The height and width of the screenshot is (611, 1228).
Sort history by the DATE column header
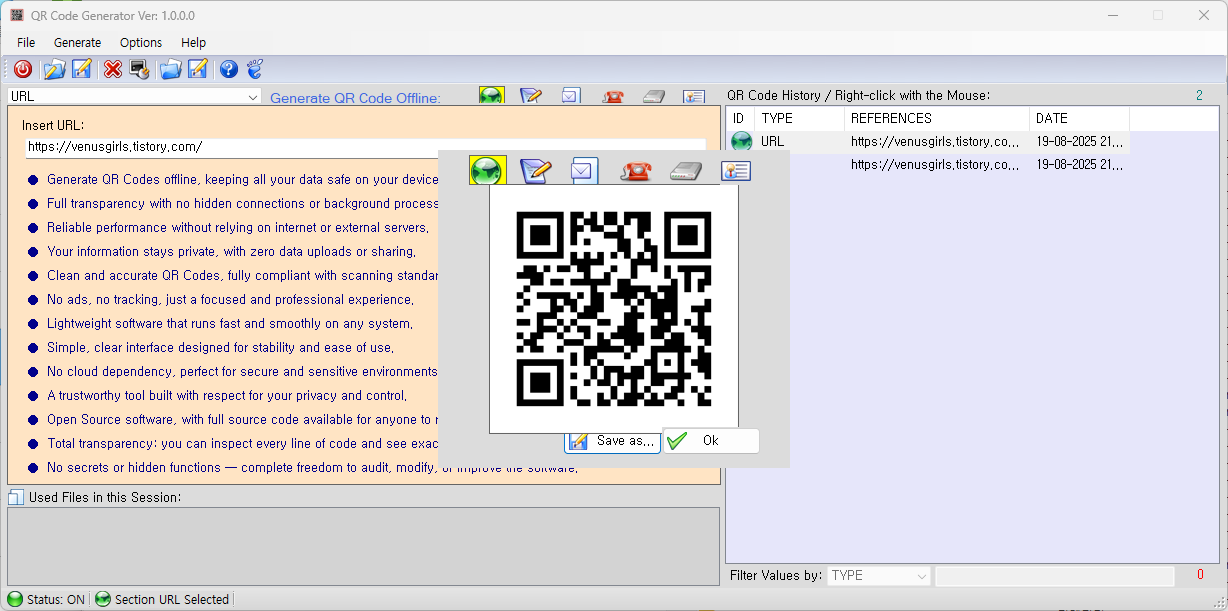pos(1079,118)
